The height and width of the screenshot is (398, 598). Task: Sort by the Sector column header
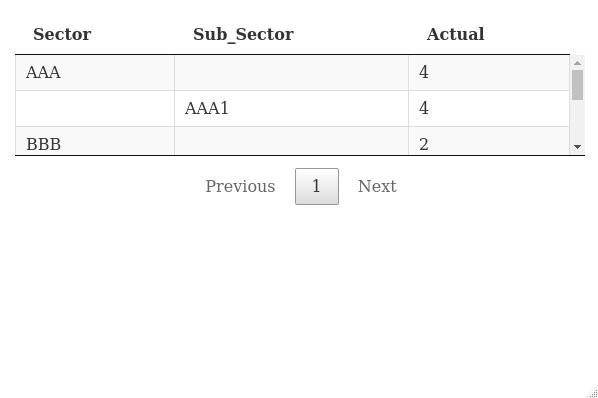coord(62,34)
